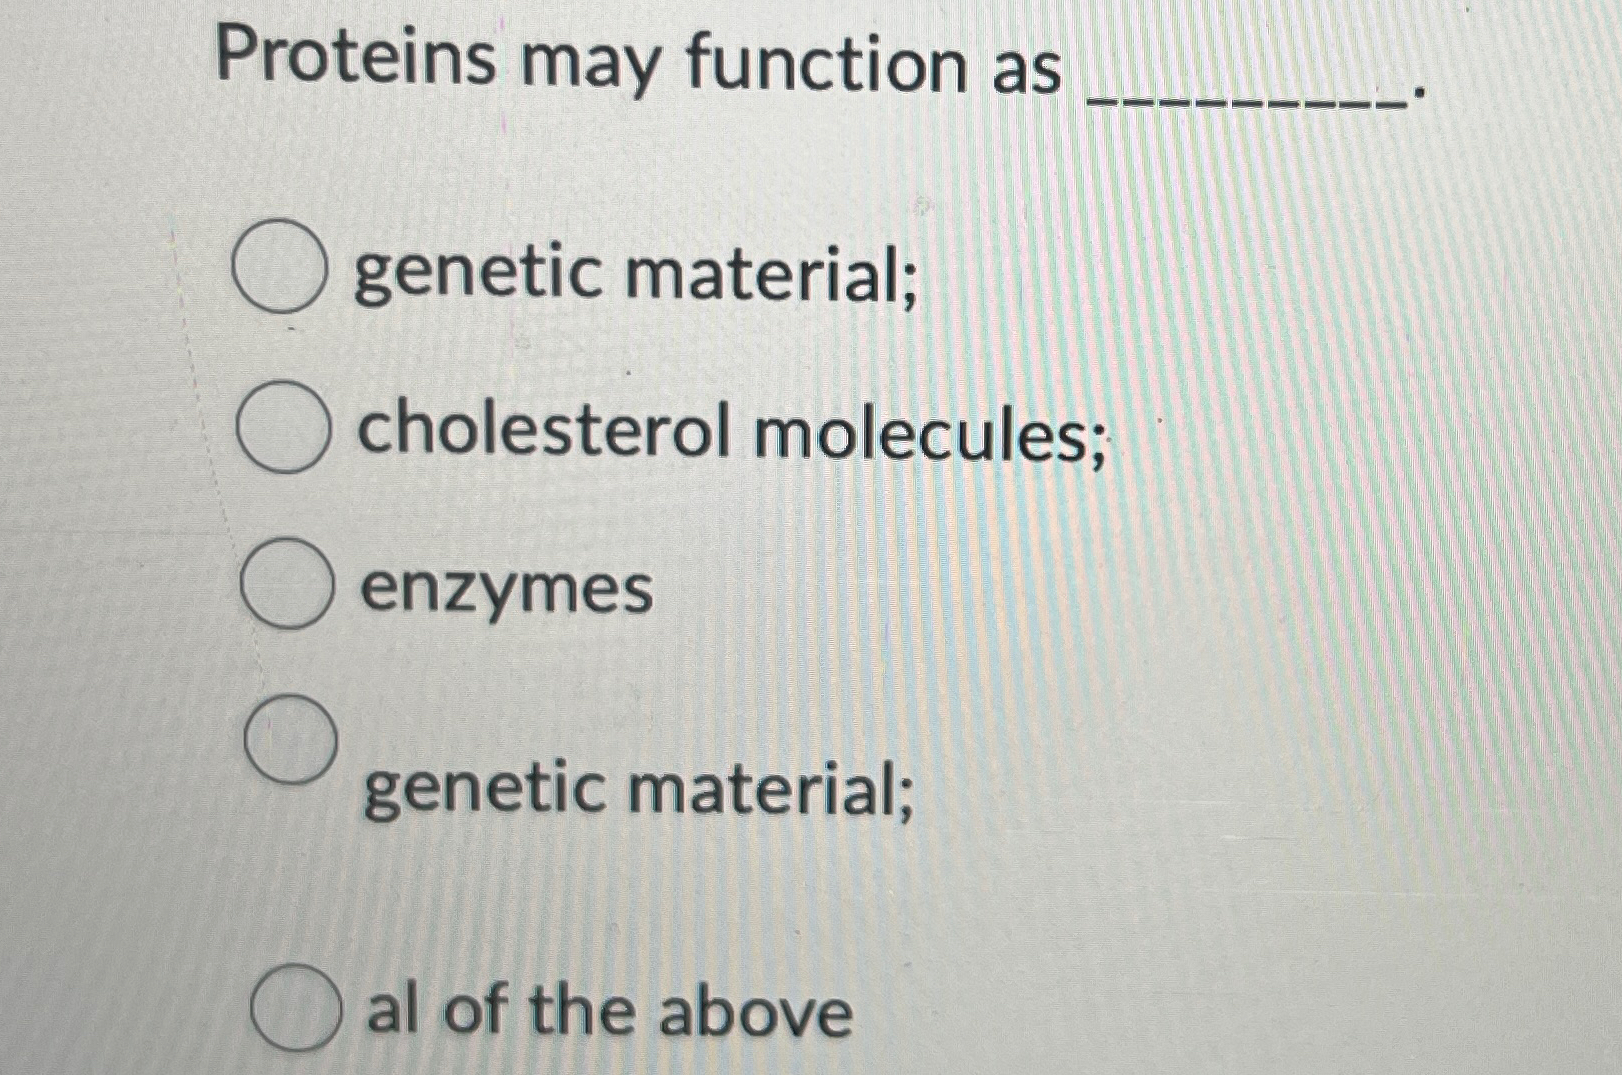Click the 'cholesterol molecules;' answer text
Screen dimensions: 1622x1075
pos(730,433)
